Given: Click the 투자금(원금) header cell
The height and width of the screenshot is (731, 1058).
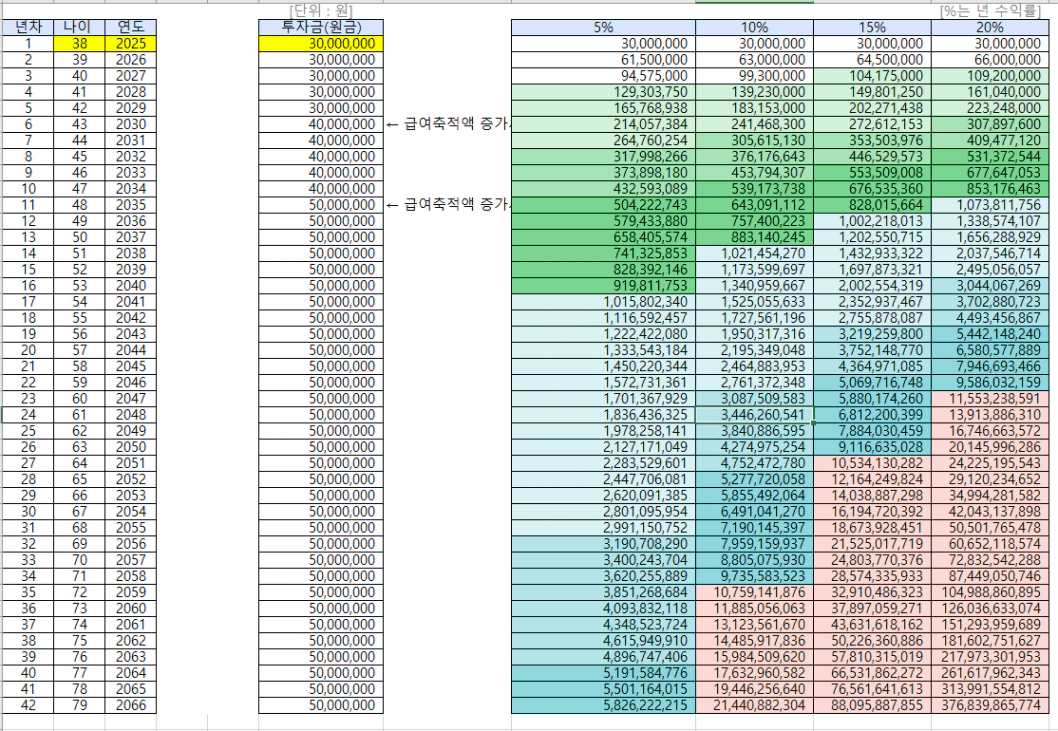Looking at the screenshot, I should (318, 27).
